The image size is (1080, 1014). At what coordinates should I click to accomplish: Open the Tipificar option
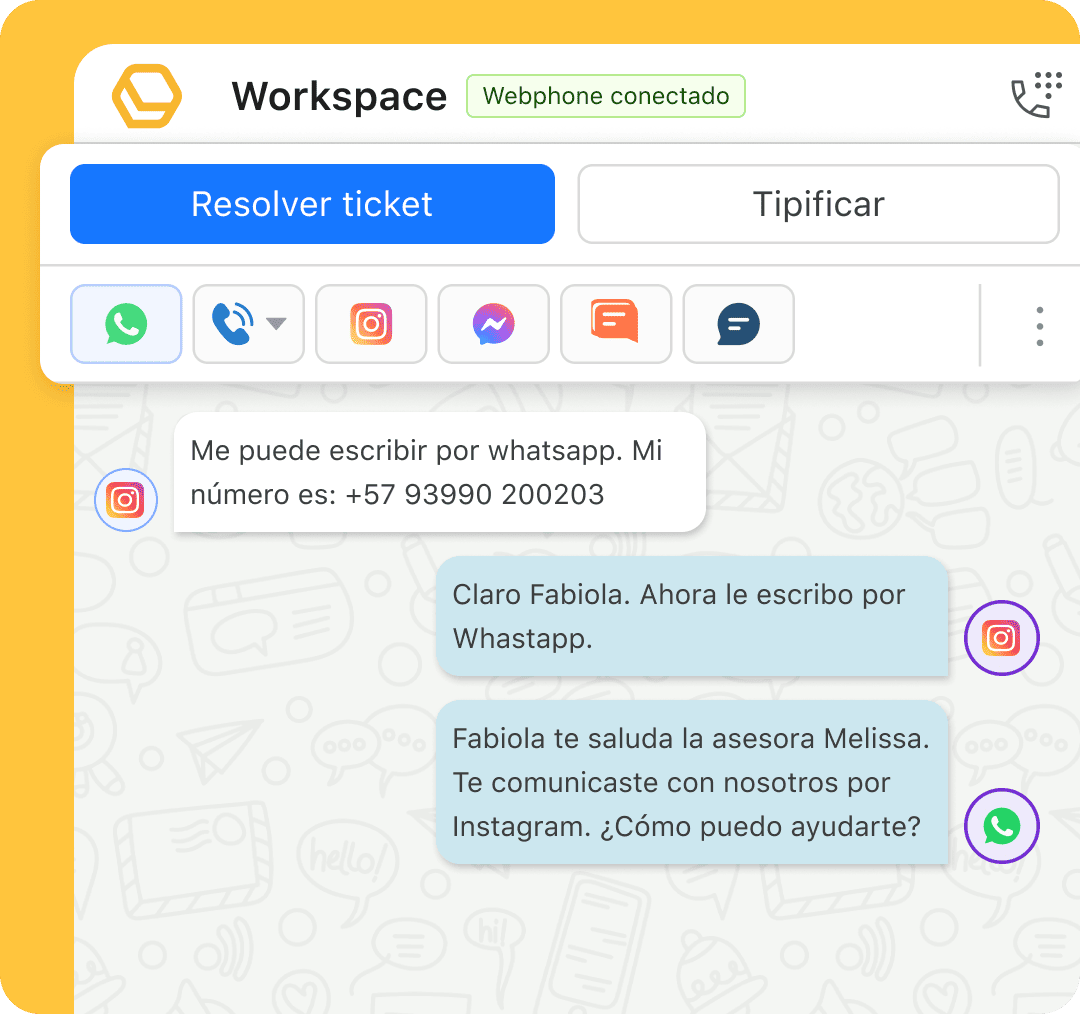pyautogui.click(x=818, y=204)
